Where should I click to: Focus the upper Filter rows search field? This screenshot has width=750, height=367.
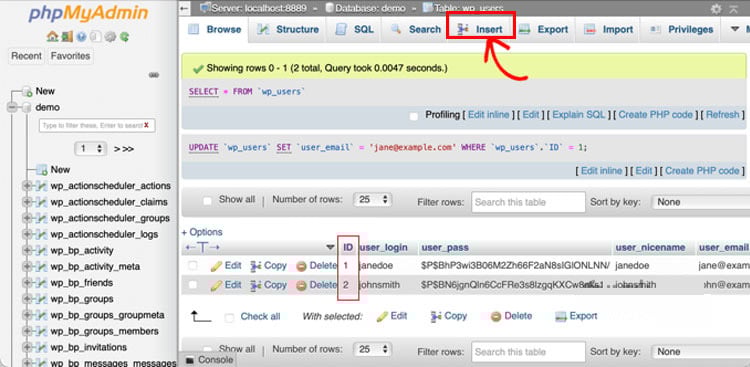tap(528, 202)
